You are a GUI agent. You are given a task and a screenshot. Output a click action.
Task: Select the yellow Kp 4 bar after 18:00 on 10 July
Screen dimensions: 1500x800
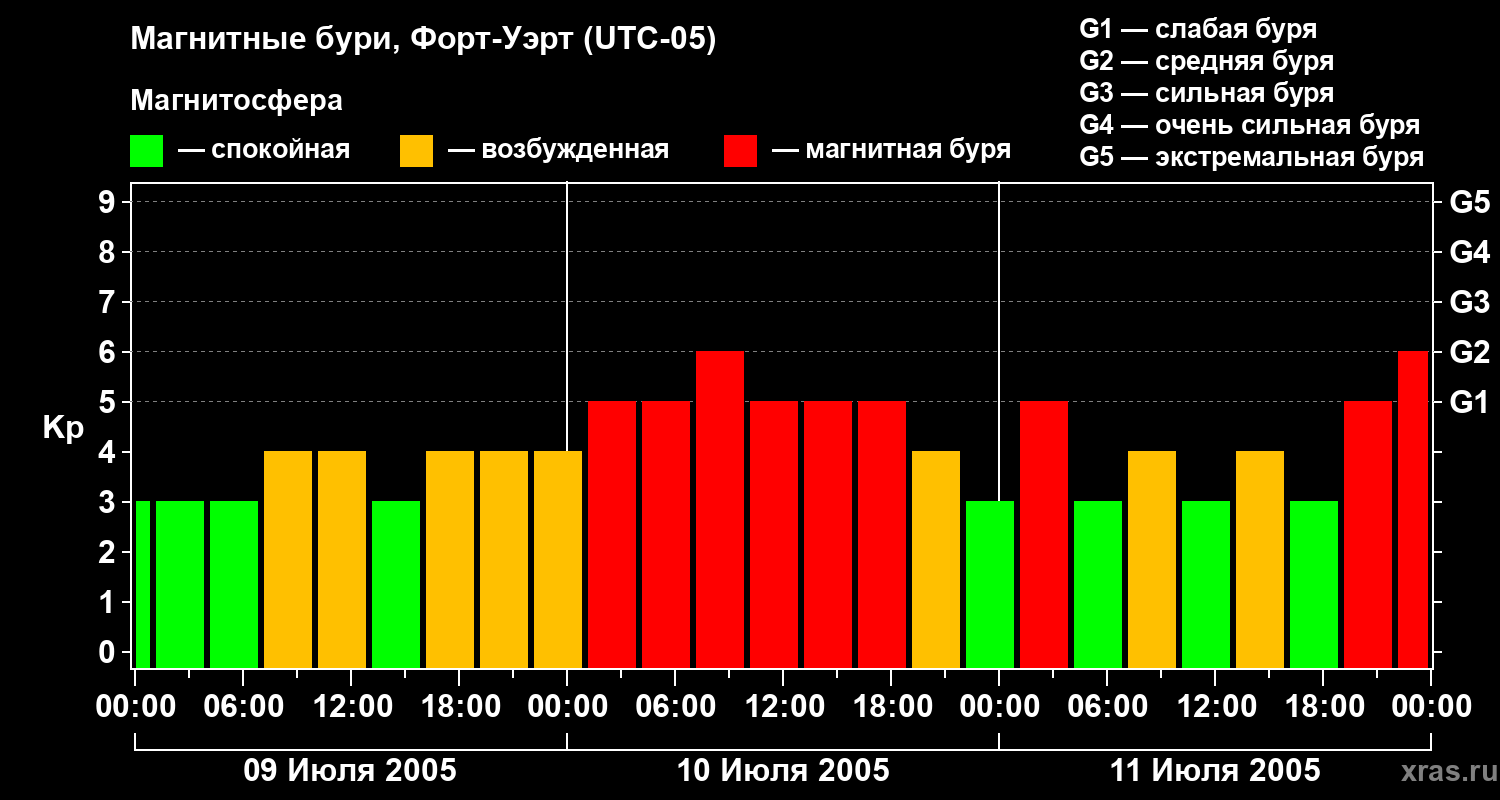tap(936, 560)
